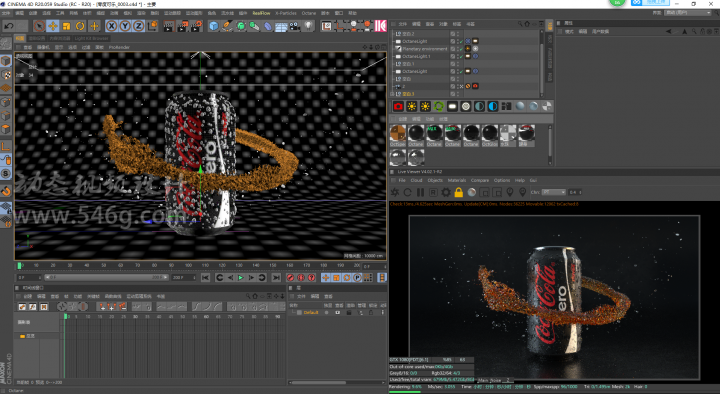Open Edit Render Settings clapperboard with gear

(196, 26)
